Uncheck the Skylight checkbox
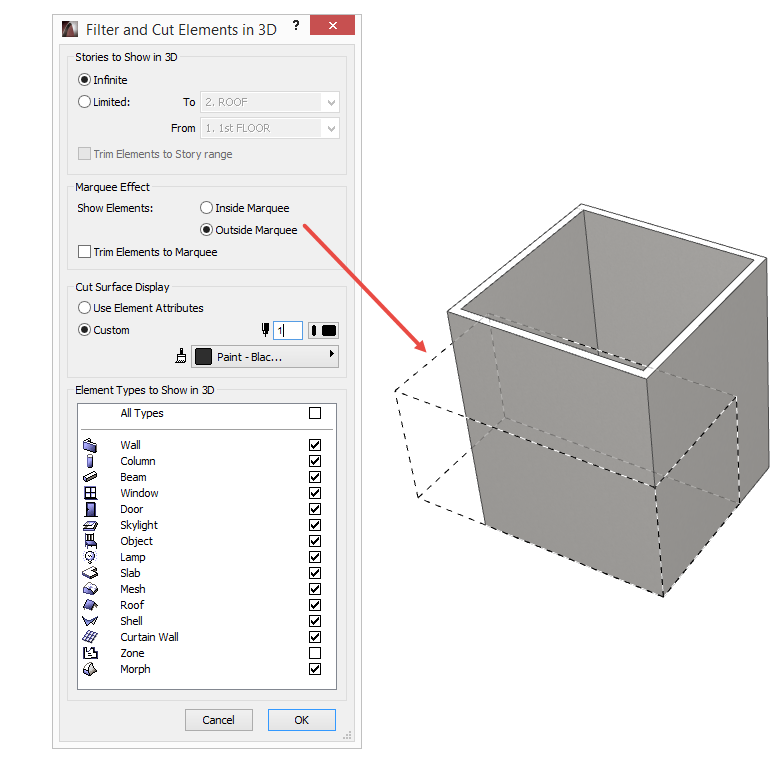 pos(315,525)
